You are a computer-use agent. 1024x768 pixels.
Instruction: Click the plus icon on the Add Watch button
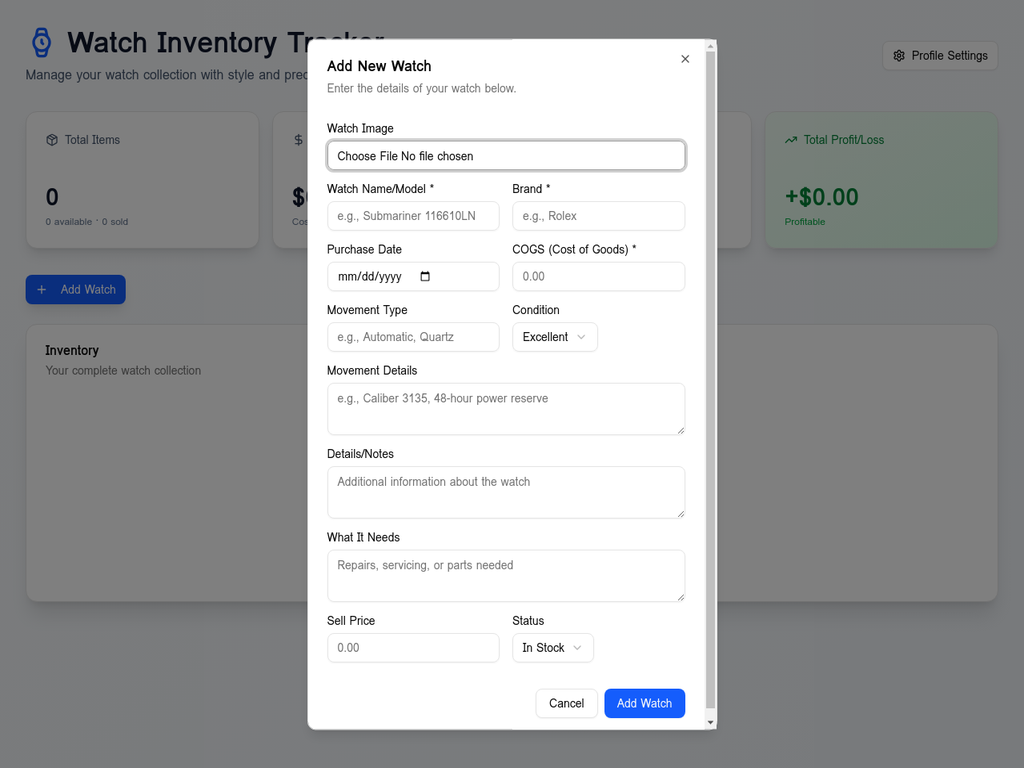pos(41,289)
